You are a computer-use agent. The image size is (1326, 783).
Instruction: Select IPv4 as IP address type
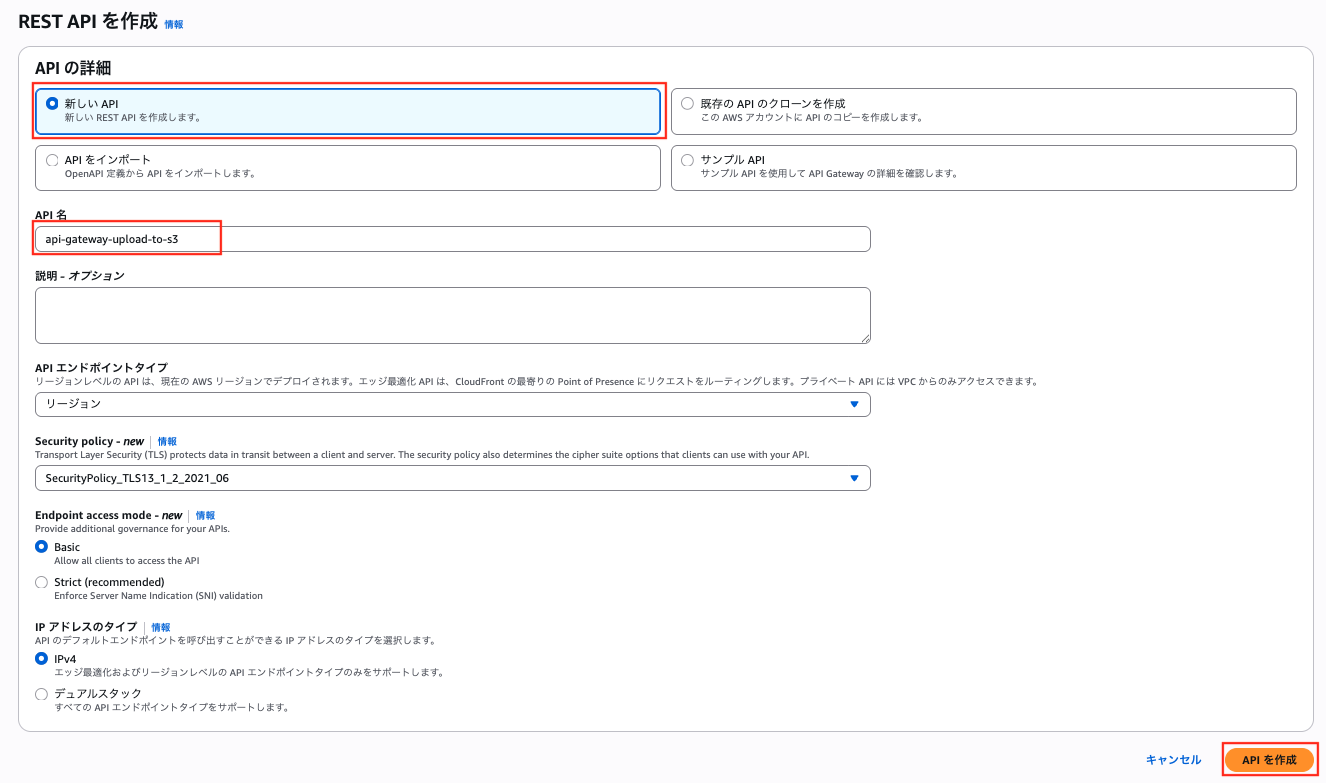coord(41,658)
